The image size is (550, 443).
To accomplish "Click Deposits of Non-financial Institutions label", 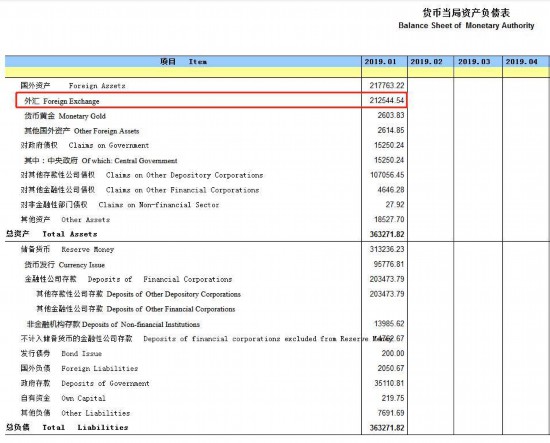I will coord(113,324).
